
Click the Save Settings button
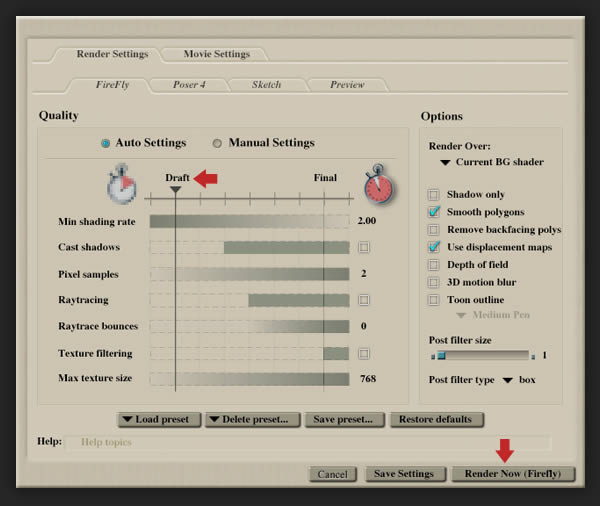pos(405,474)
